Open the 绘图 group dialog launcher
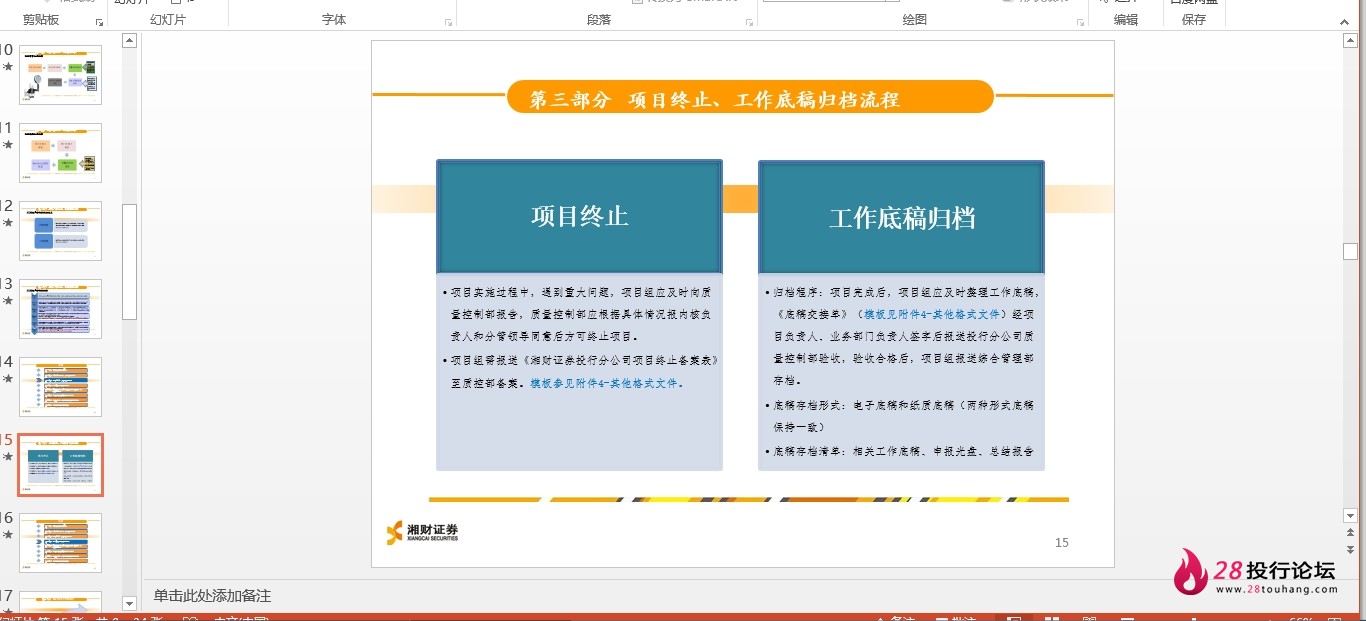Viewport: 1366px width, 621px height. 1080,22
